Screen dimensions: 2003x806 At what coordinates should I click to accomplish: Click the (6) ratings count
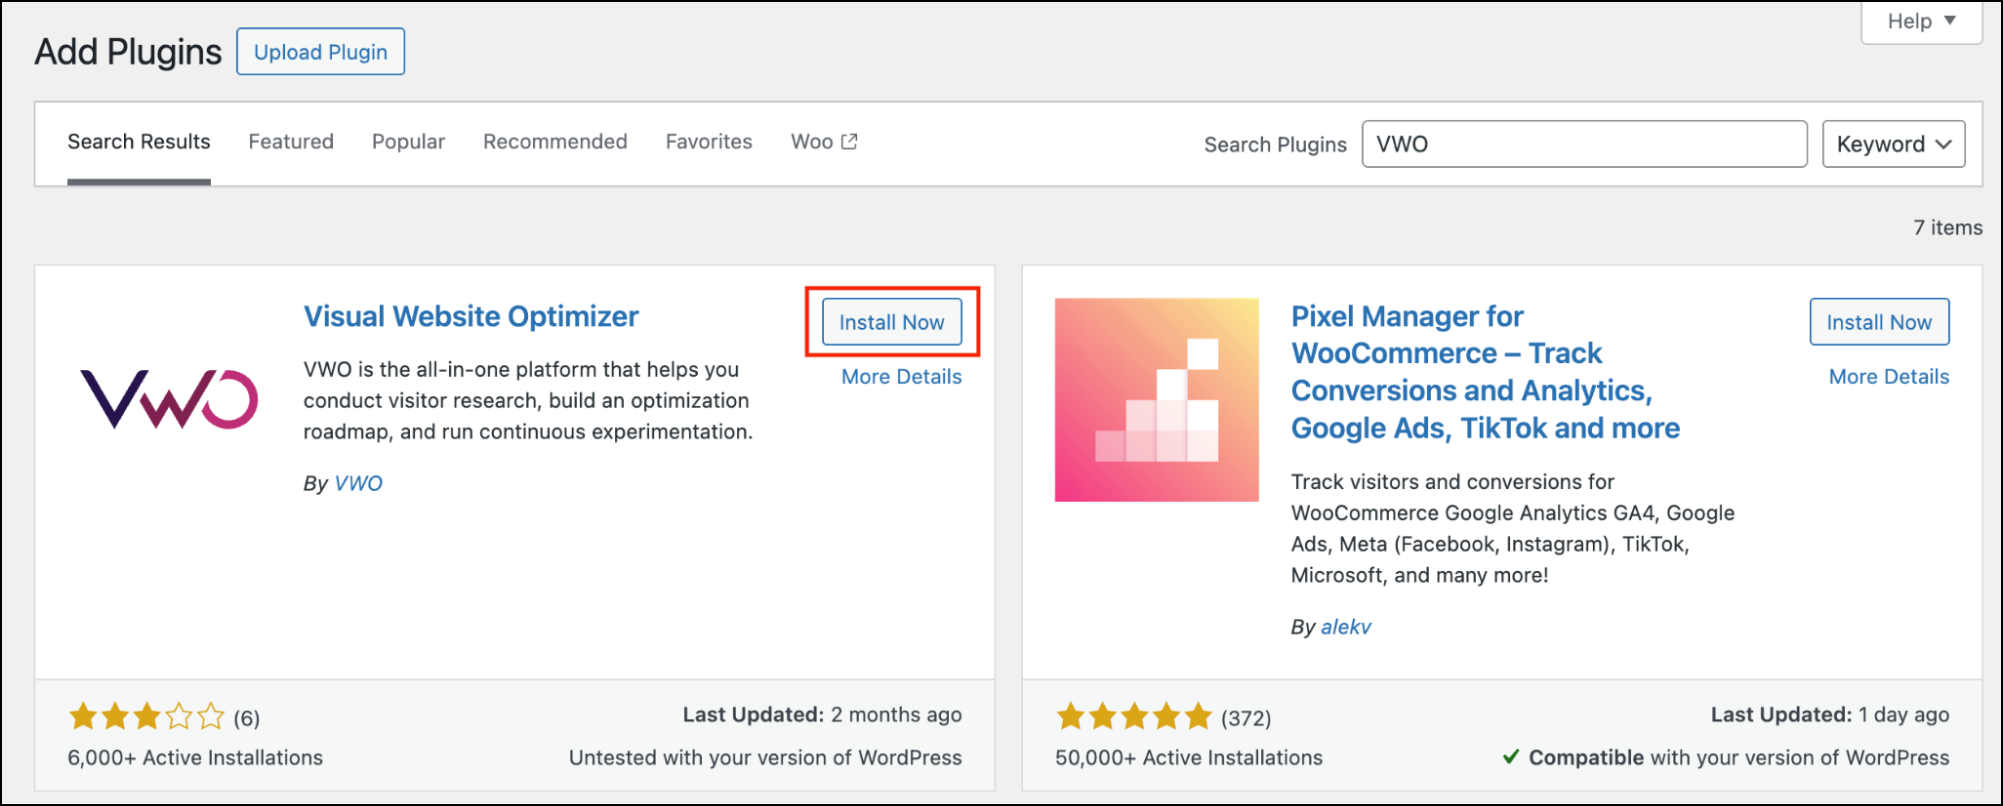pyautogui.click(x=247, y=718)
